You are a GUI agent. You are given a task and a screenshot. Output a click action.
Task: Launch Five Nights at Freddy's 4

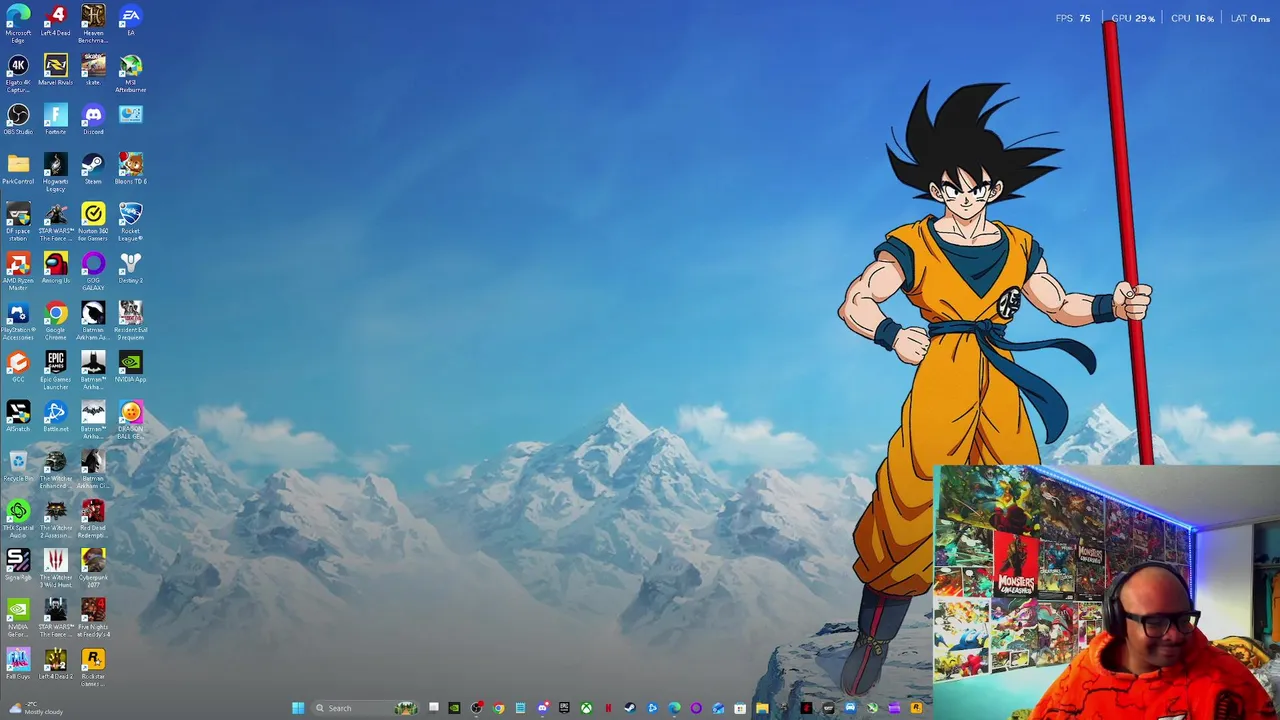pos(93,618)
